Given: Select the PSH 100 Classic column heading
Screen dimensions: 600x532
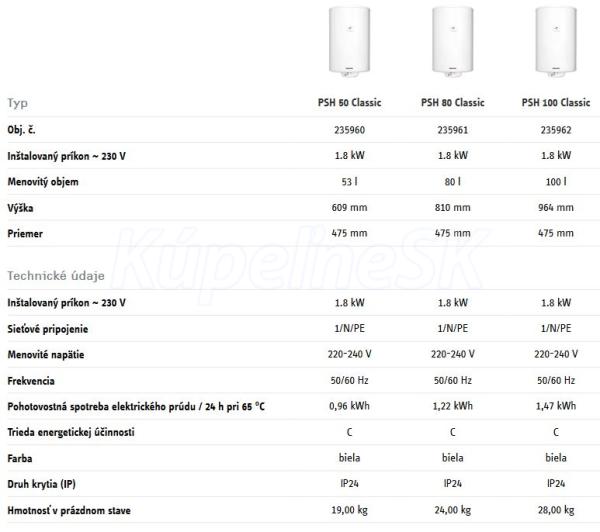Looking at the screenshot, I should pyautogui.click(x=556, y=103).
